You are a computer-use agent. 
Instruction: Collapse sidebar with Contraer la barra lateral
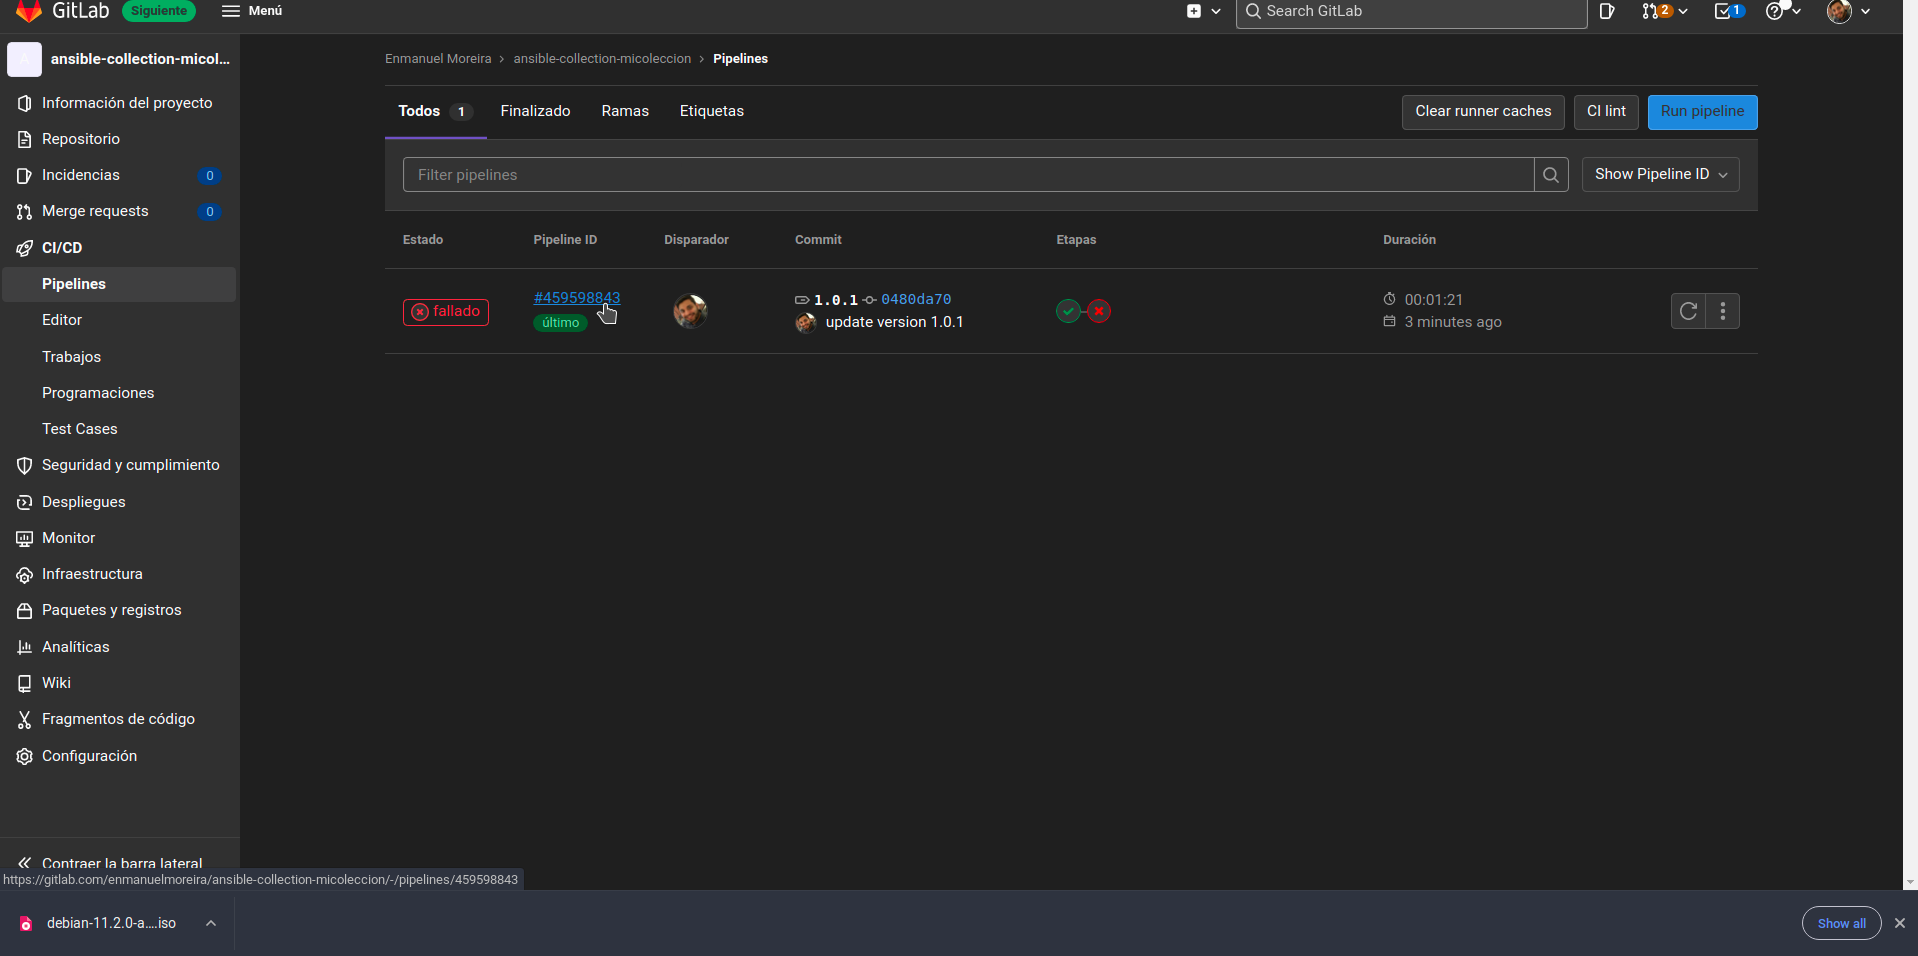[120, 862]
